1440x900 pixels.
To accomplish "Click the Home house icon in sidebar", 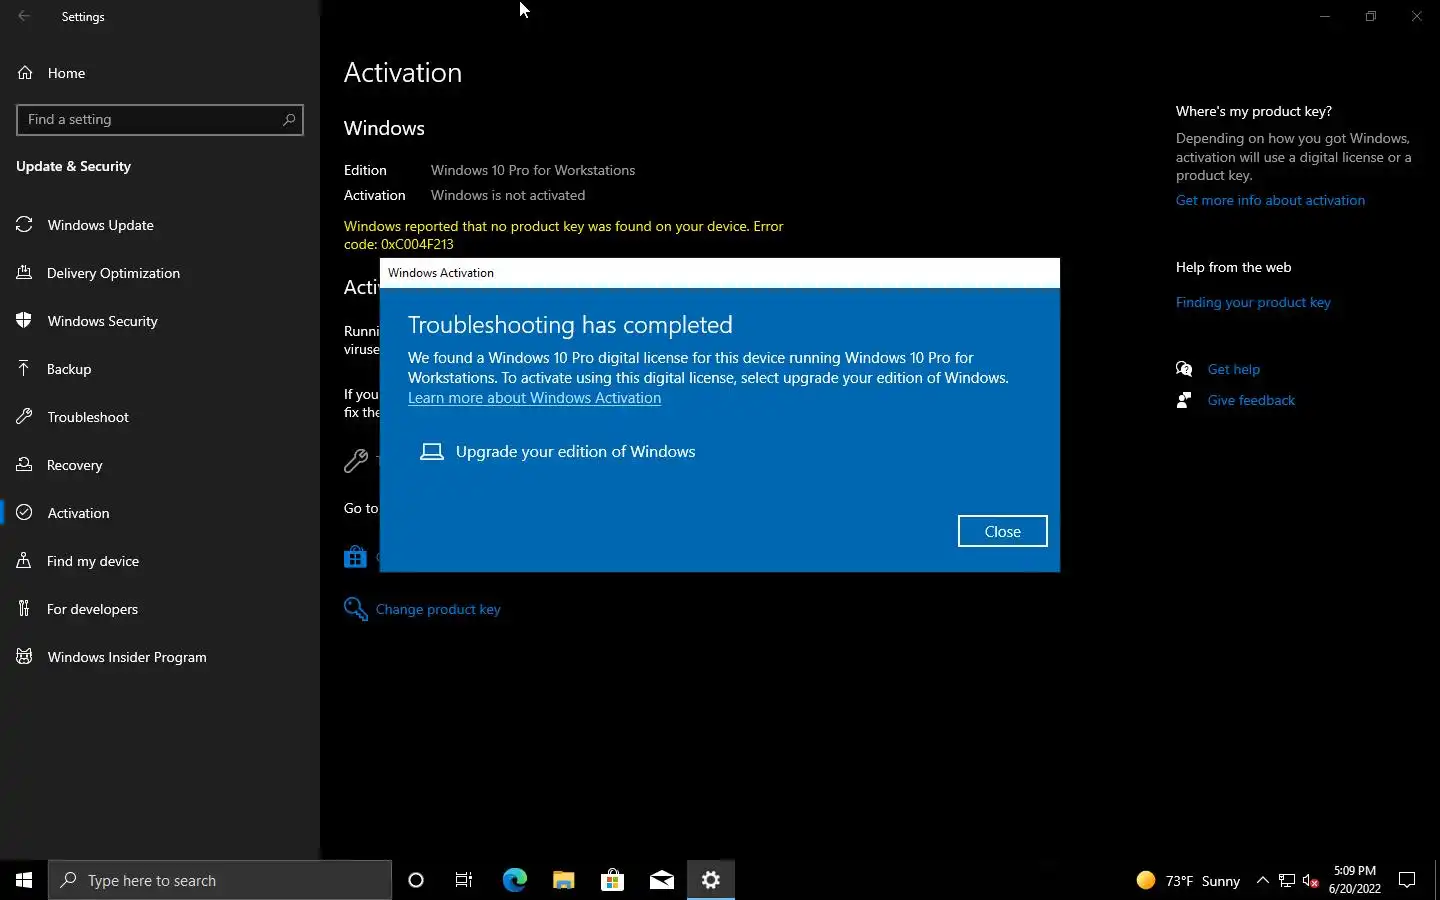I will (25, 73).
